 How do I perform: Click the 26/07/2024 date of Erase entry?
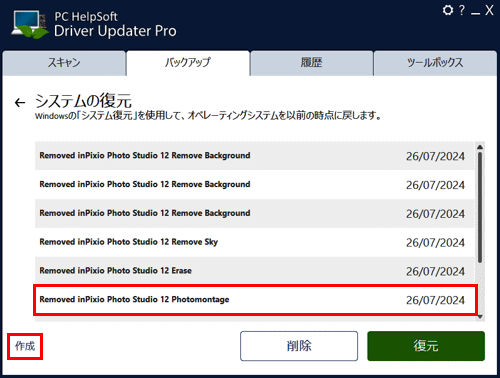[x=435, y=271]
